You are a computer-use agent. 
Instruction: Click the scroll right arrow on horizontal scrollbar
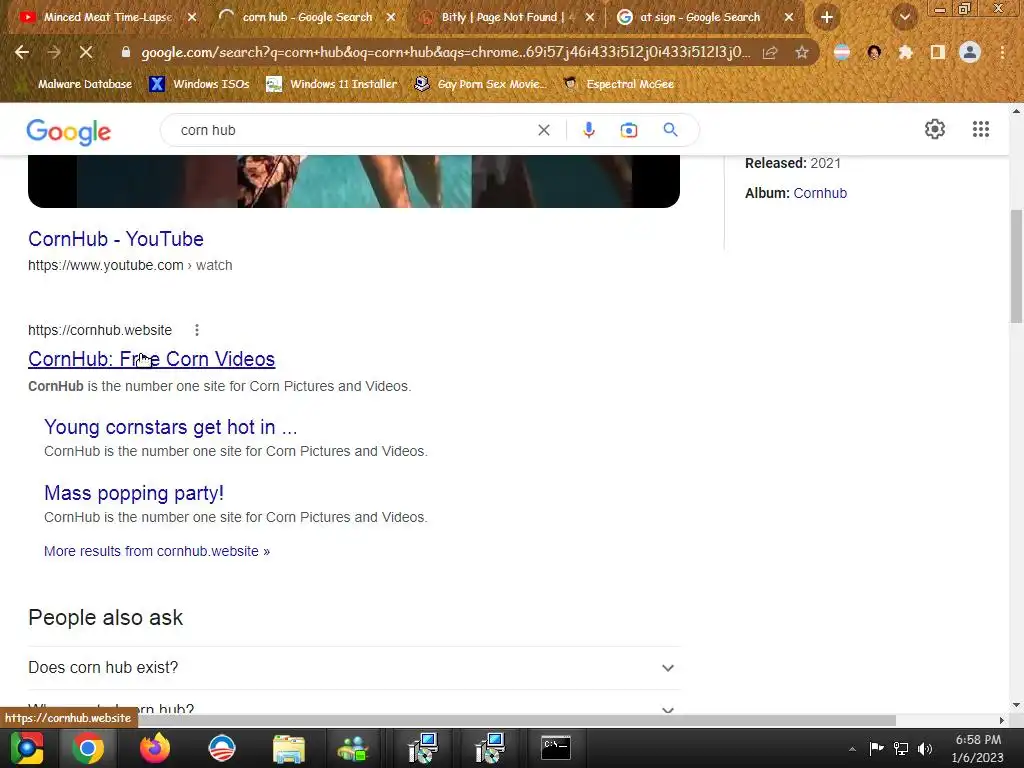[1002, 720]
